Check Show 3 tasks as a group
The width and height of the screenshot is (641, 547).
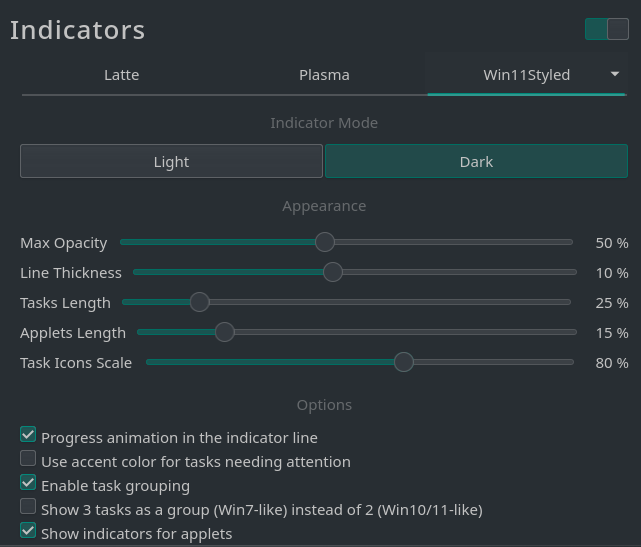[28, 506]
